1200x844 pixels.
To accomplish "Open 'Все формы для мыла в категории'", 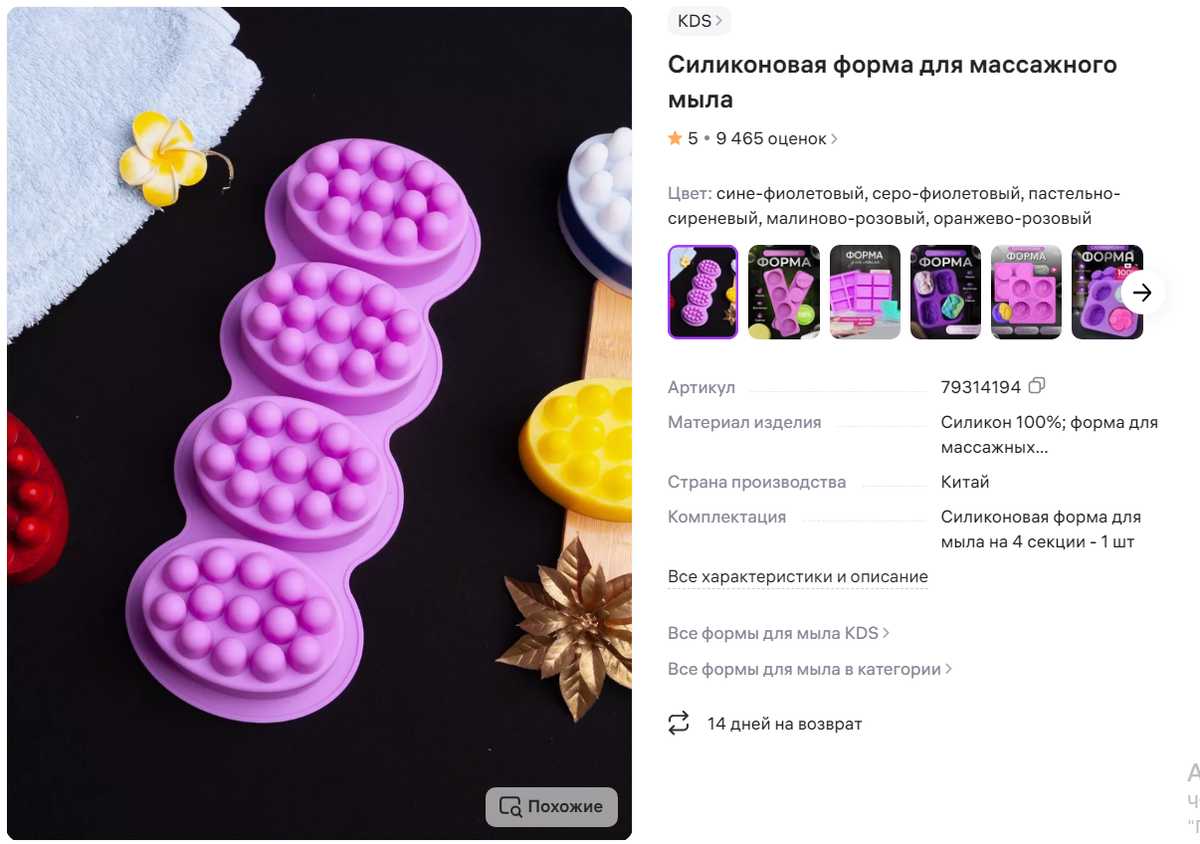I will 806,669.
